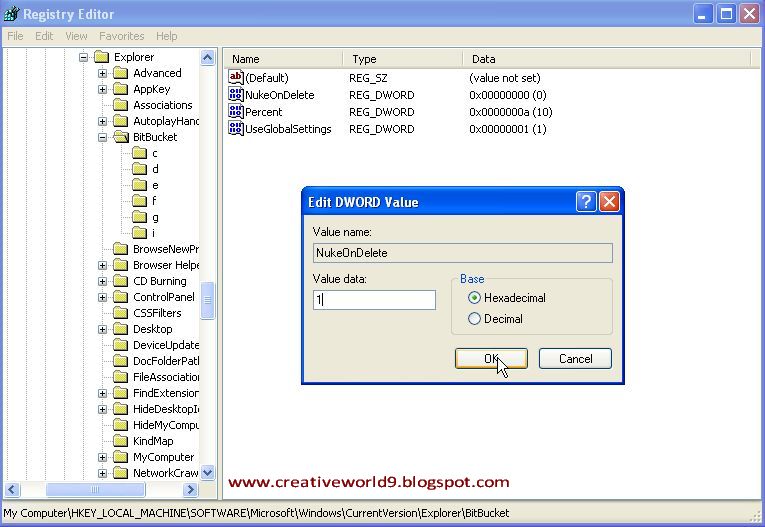Click folder icon of subkey c
This screenshot has height=527, width=765.
140,153
